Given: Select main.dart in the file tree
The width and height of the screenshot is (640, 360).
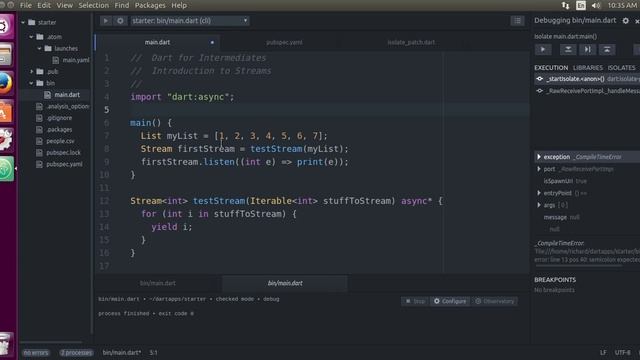Looking at the screenshot, I should [x=67, y=95].
